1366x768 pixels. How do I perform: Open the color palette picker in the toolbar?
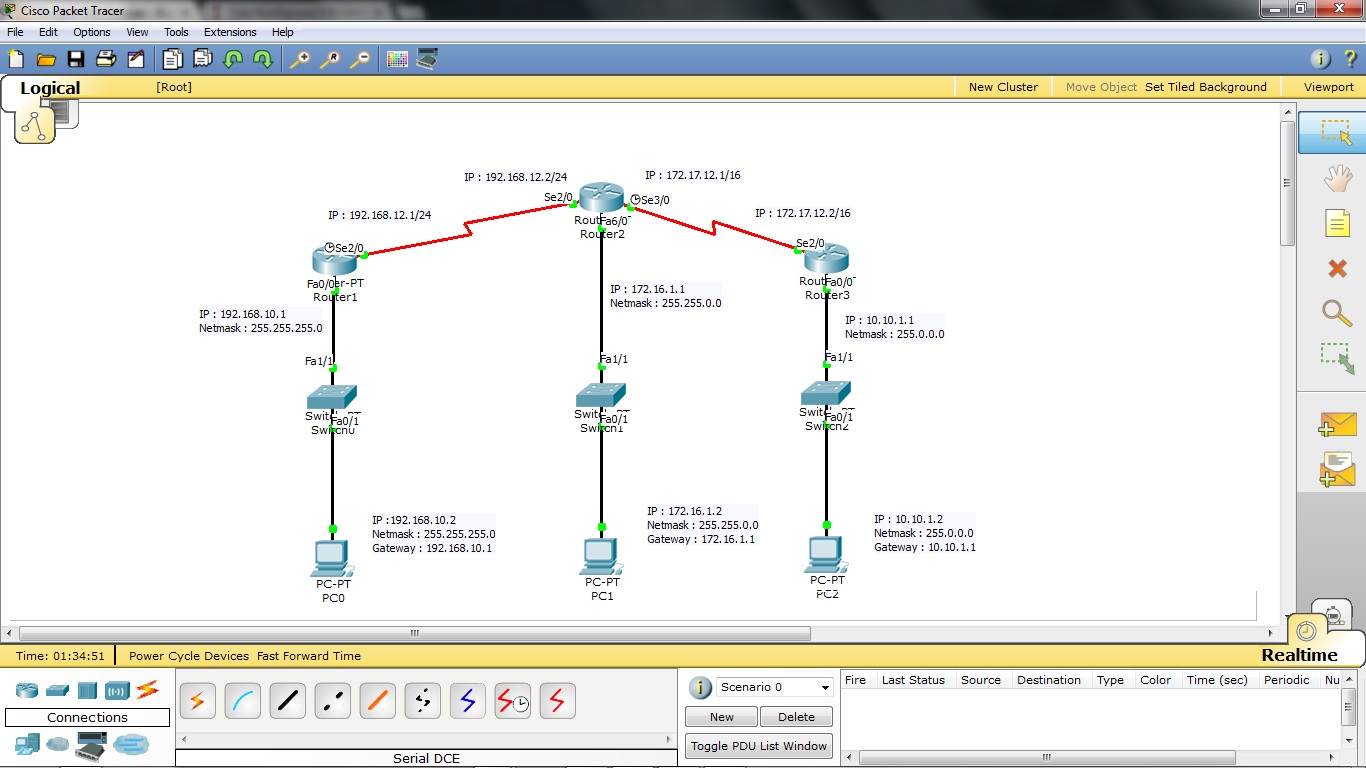397,59
